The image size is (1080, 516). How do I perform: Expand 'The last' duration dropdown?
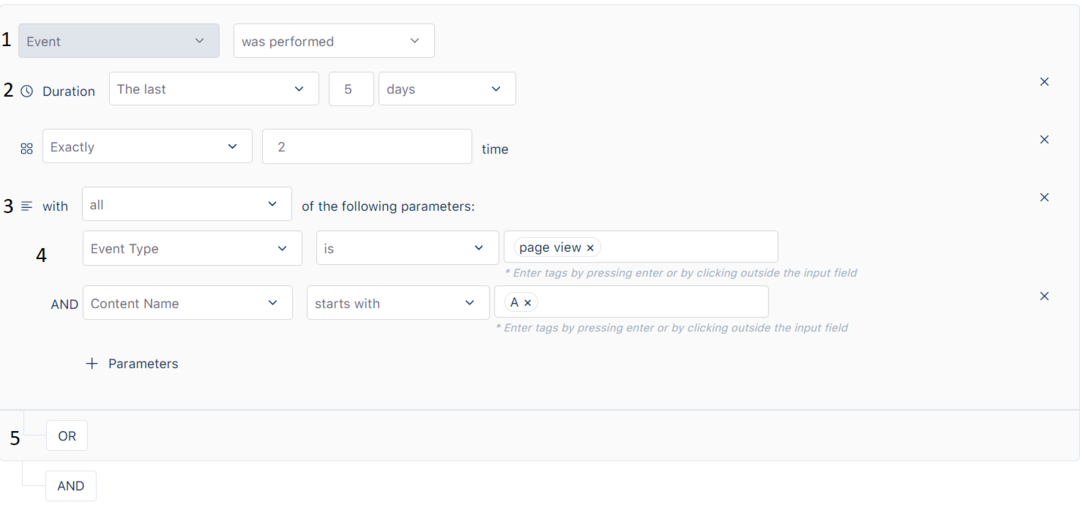pos(214,89)
